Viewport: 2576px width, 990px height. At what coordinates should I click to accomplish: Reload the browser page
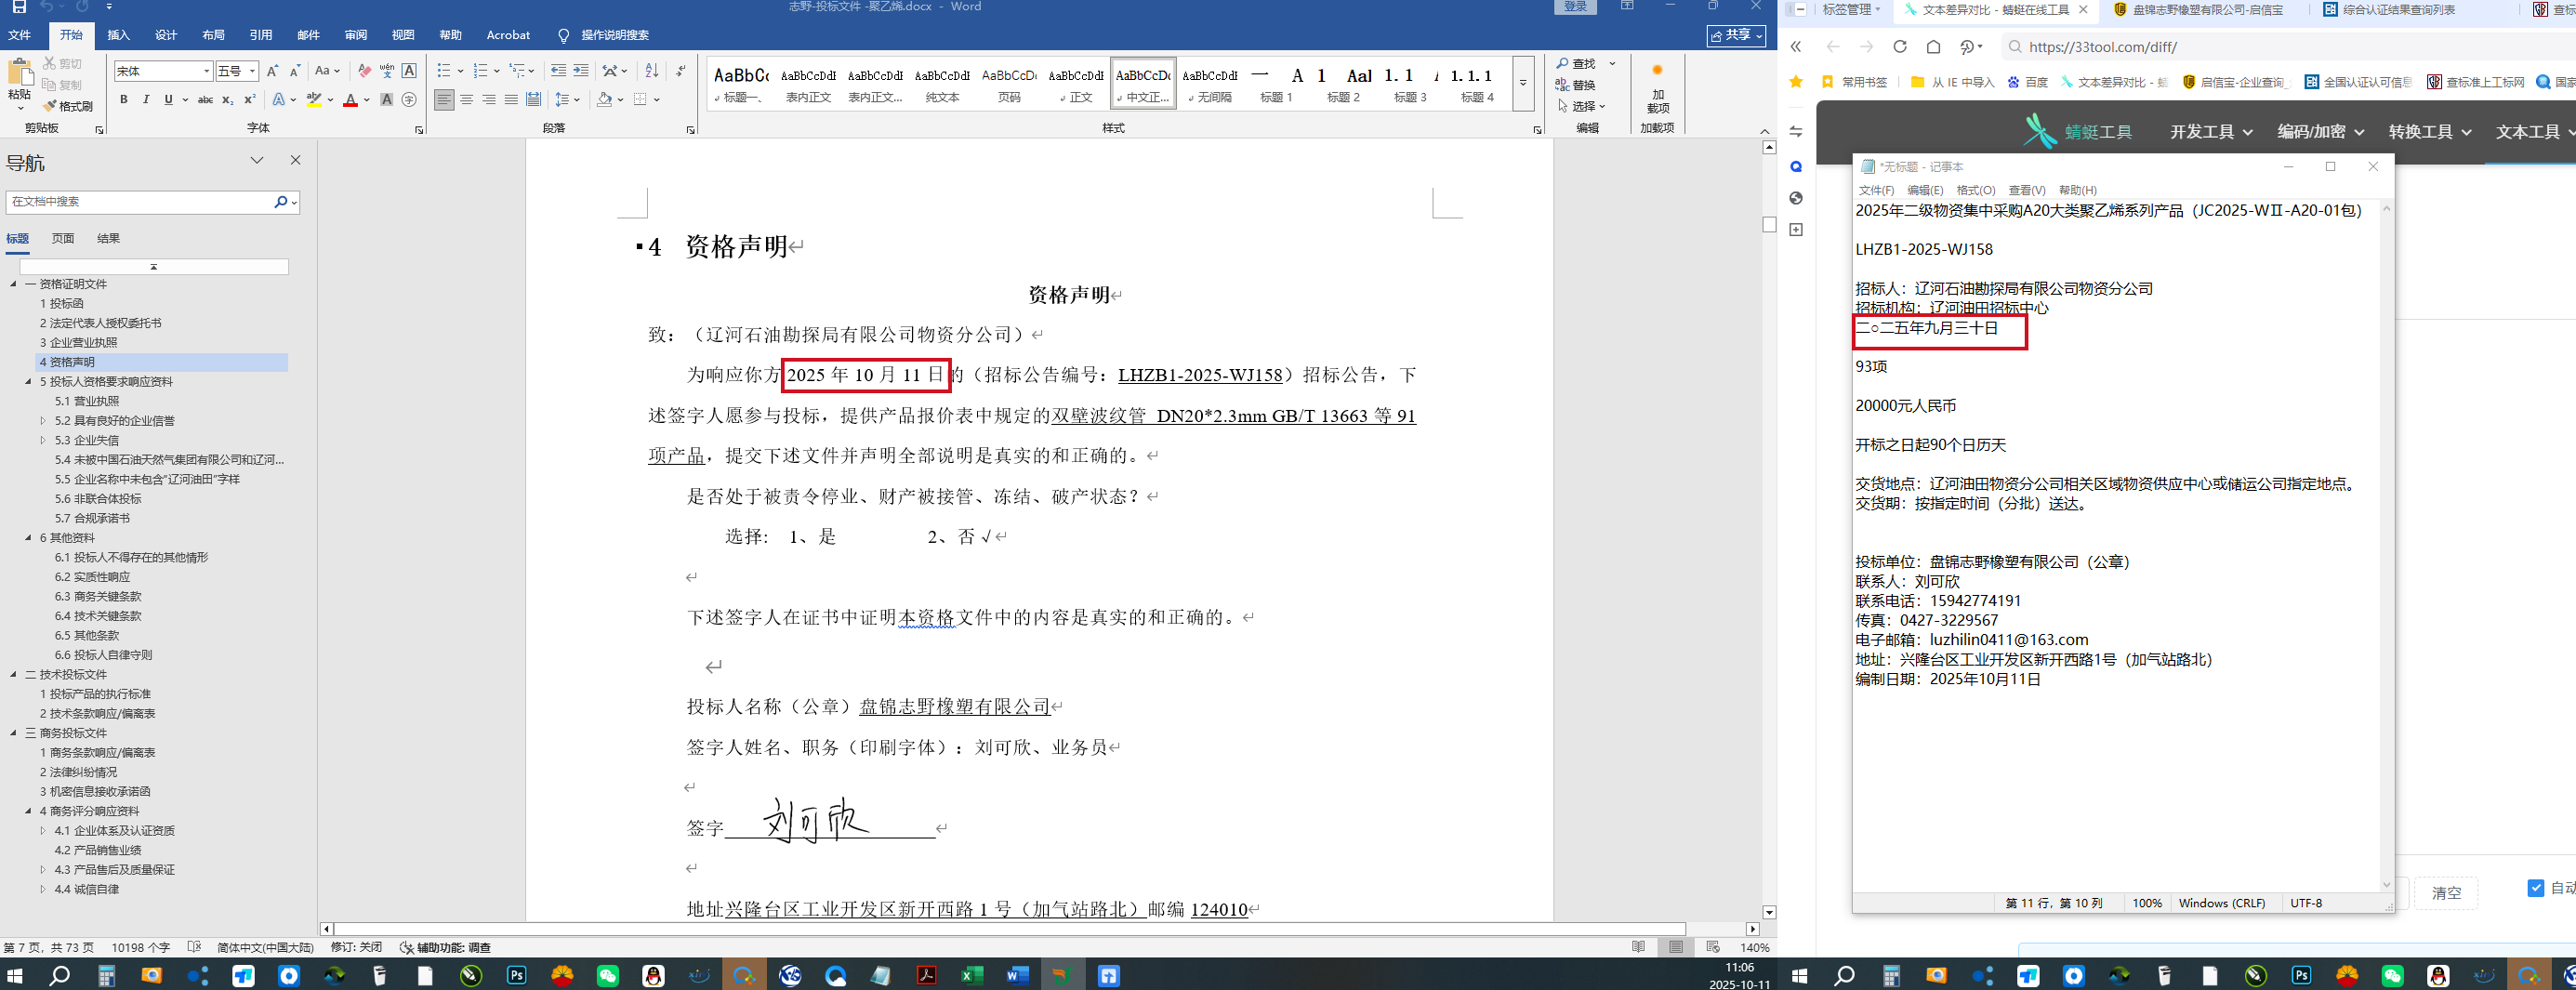1900,47
